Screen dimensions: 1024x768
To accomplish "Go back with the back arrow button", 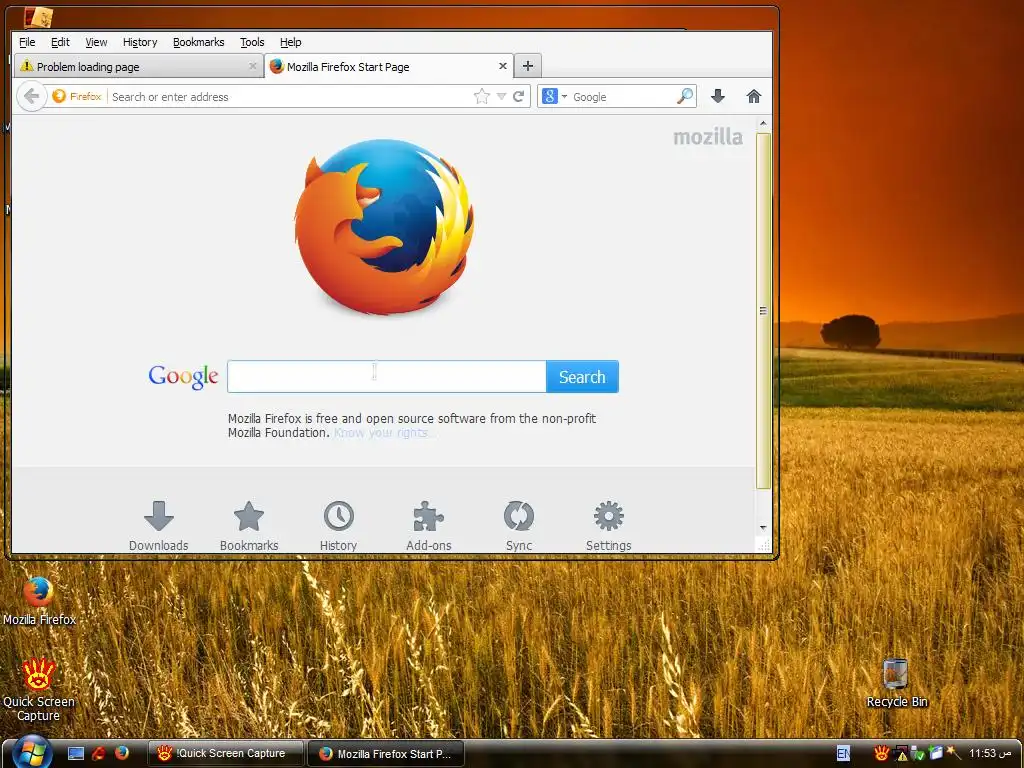I will pos(31,97).
